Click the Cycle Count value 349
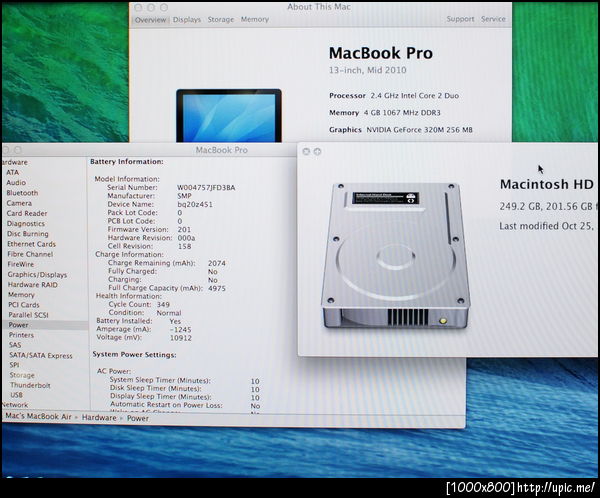This screenshot has height=498, width=600. pyautogui.click(x=163, y=305)
